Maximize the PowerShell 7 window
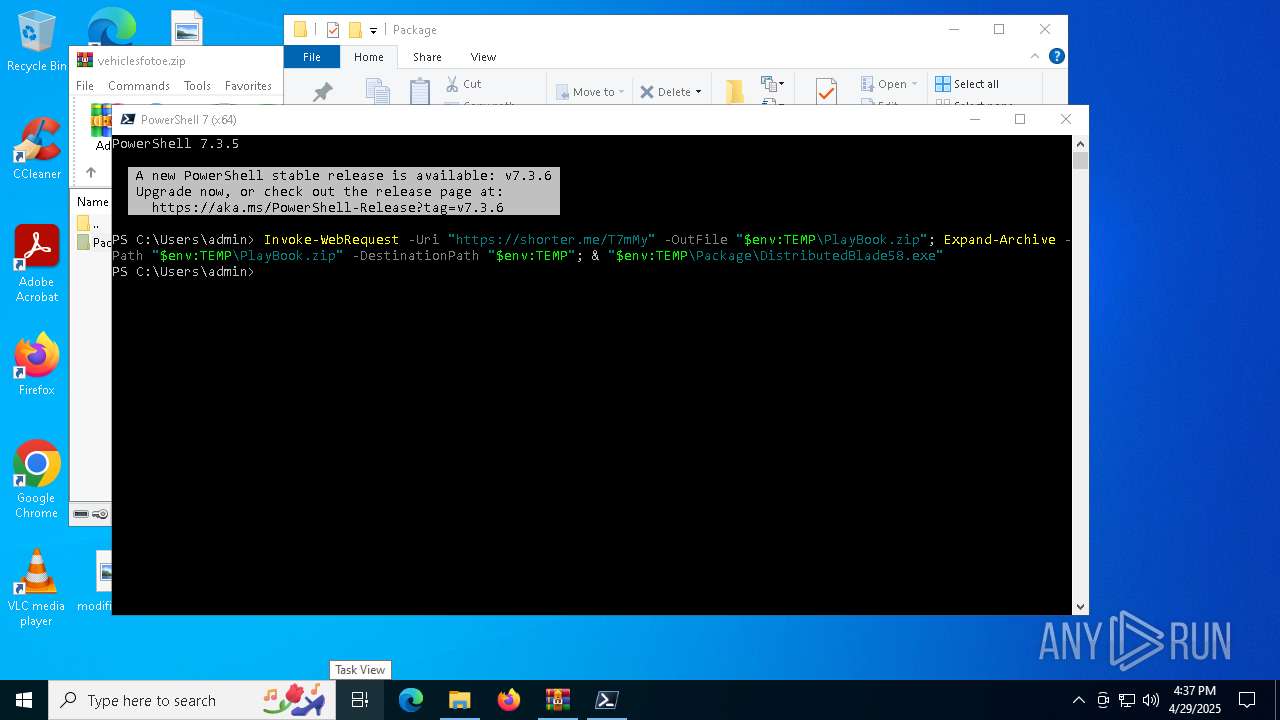Viewport: 1280px width, 720px height. 1020,119
